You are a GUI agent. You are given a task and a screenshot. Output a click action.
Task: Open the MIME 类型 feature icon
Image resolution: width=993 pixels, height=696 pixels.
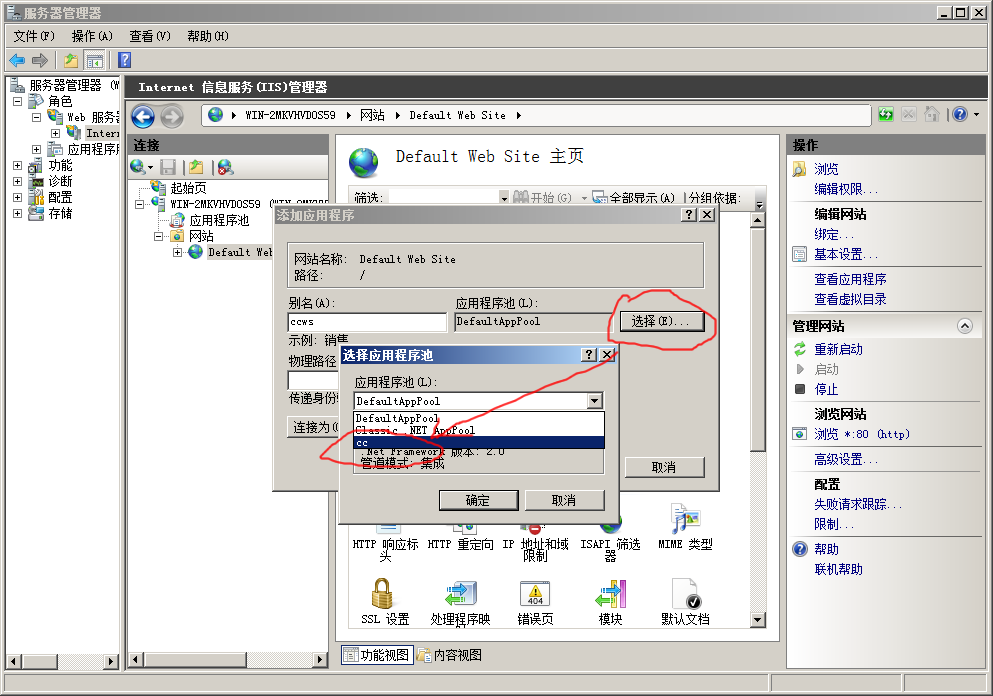tap(685, 520)
